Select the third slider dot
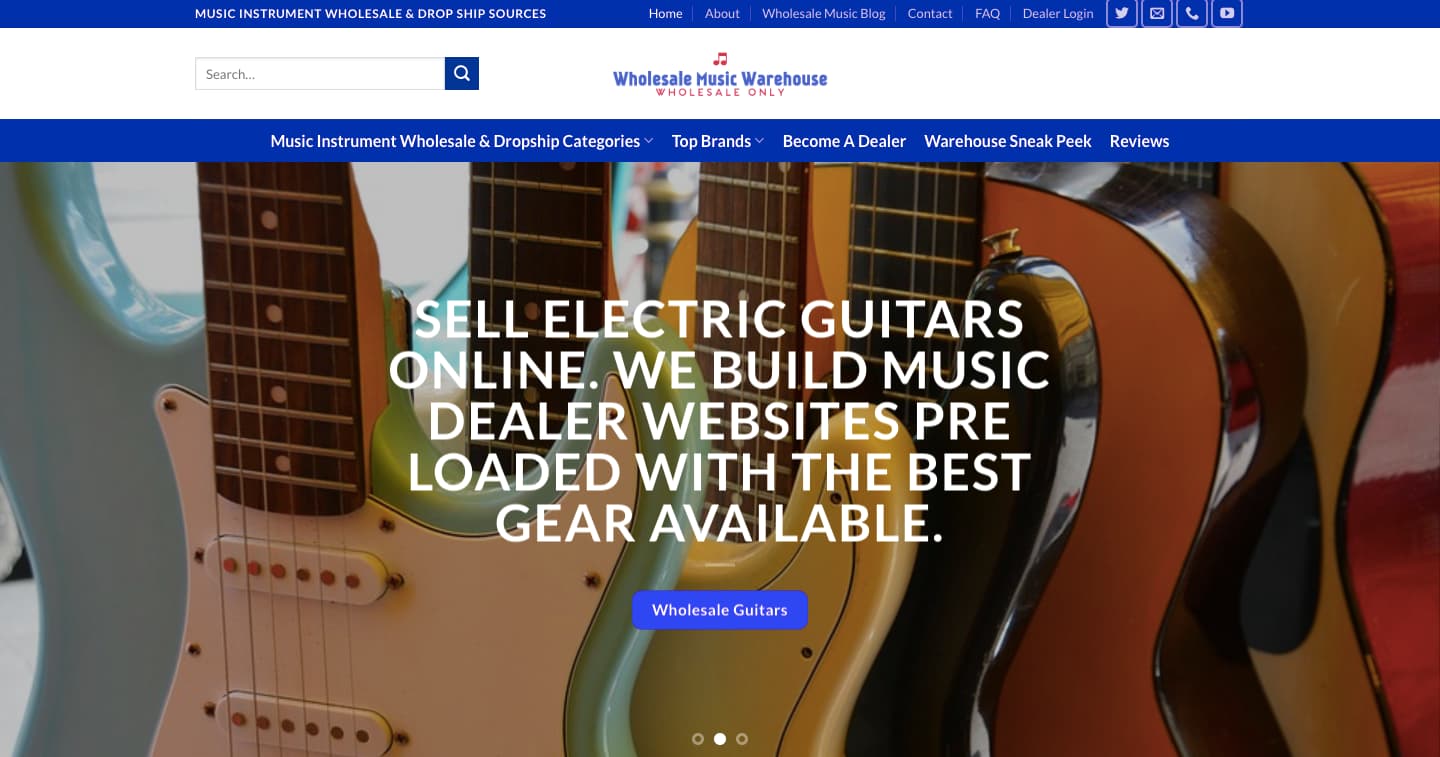The width and height of the screenshot is (1440, 757). point(742,739)
